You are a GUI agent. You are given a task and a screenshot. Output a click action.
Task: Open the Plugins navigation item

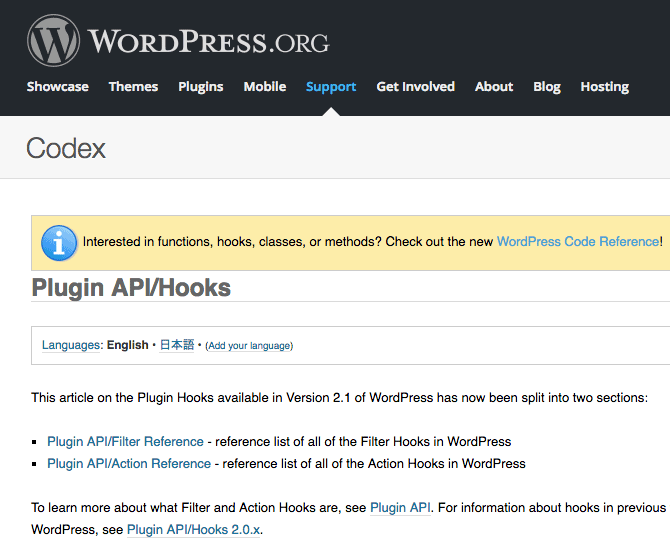tap(201, 87)
